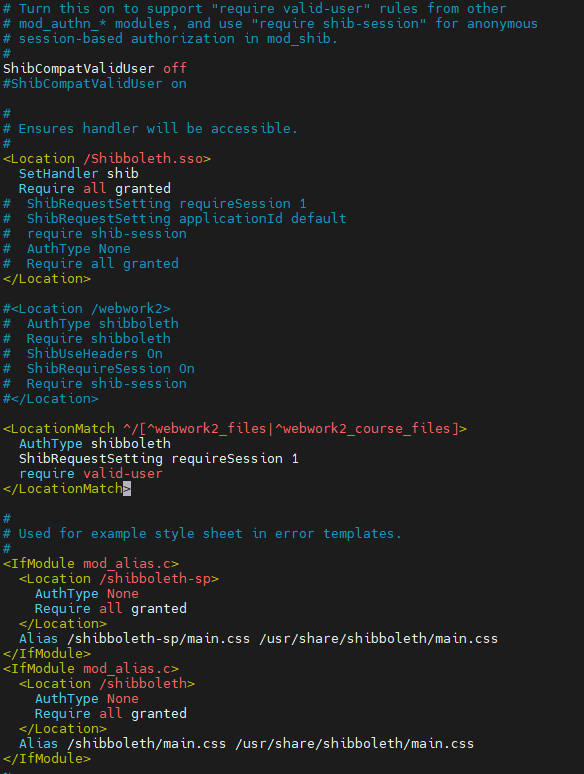Place cursor on '/Shibboleth.sso' location path

(143, 158)
